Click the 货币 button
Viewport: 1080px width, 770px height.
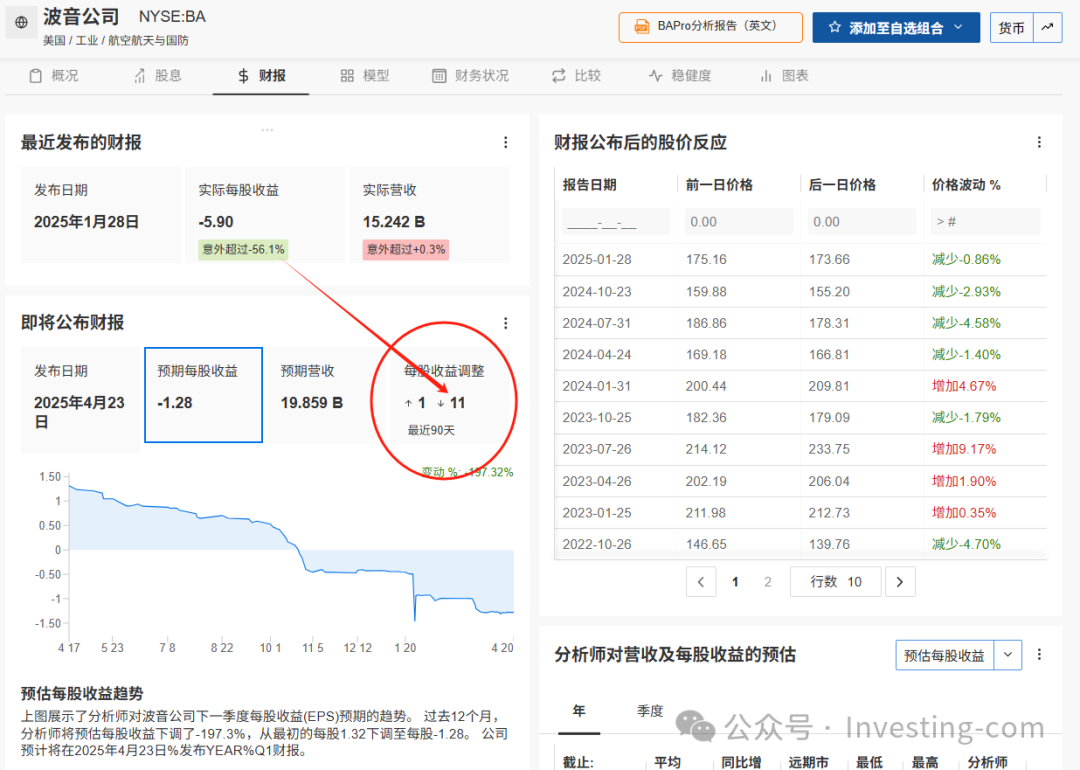[x=1011, y=28]
